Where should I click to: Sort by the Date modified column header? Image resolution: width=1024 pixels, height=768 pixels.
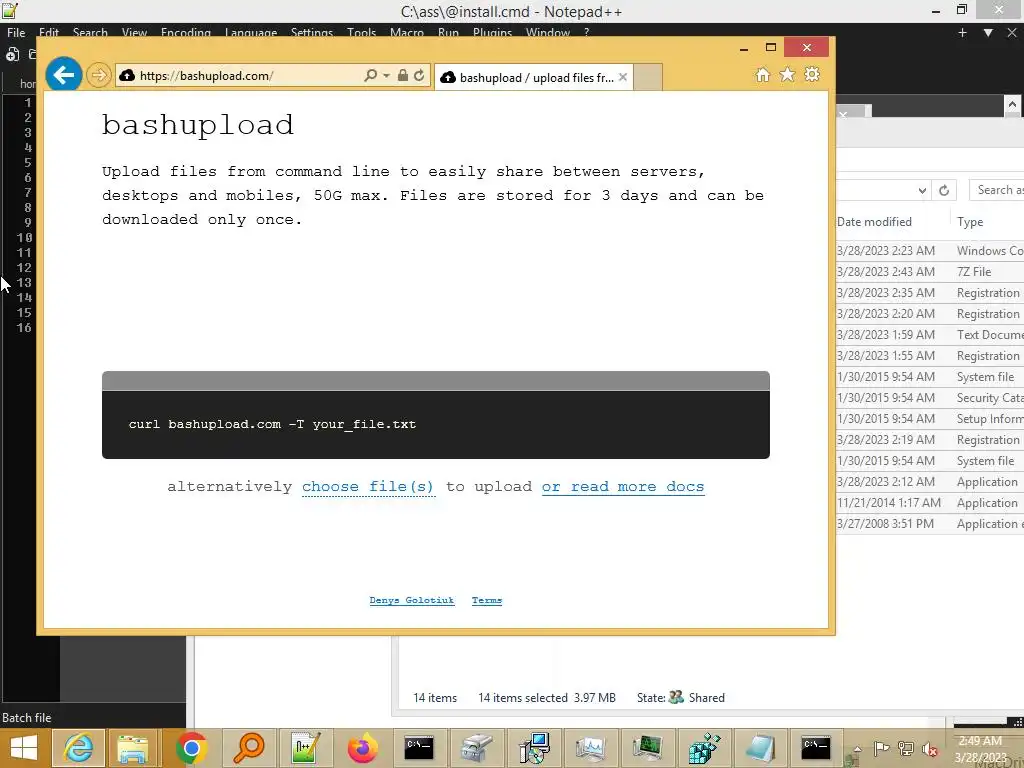874,222
